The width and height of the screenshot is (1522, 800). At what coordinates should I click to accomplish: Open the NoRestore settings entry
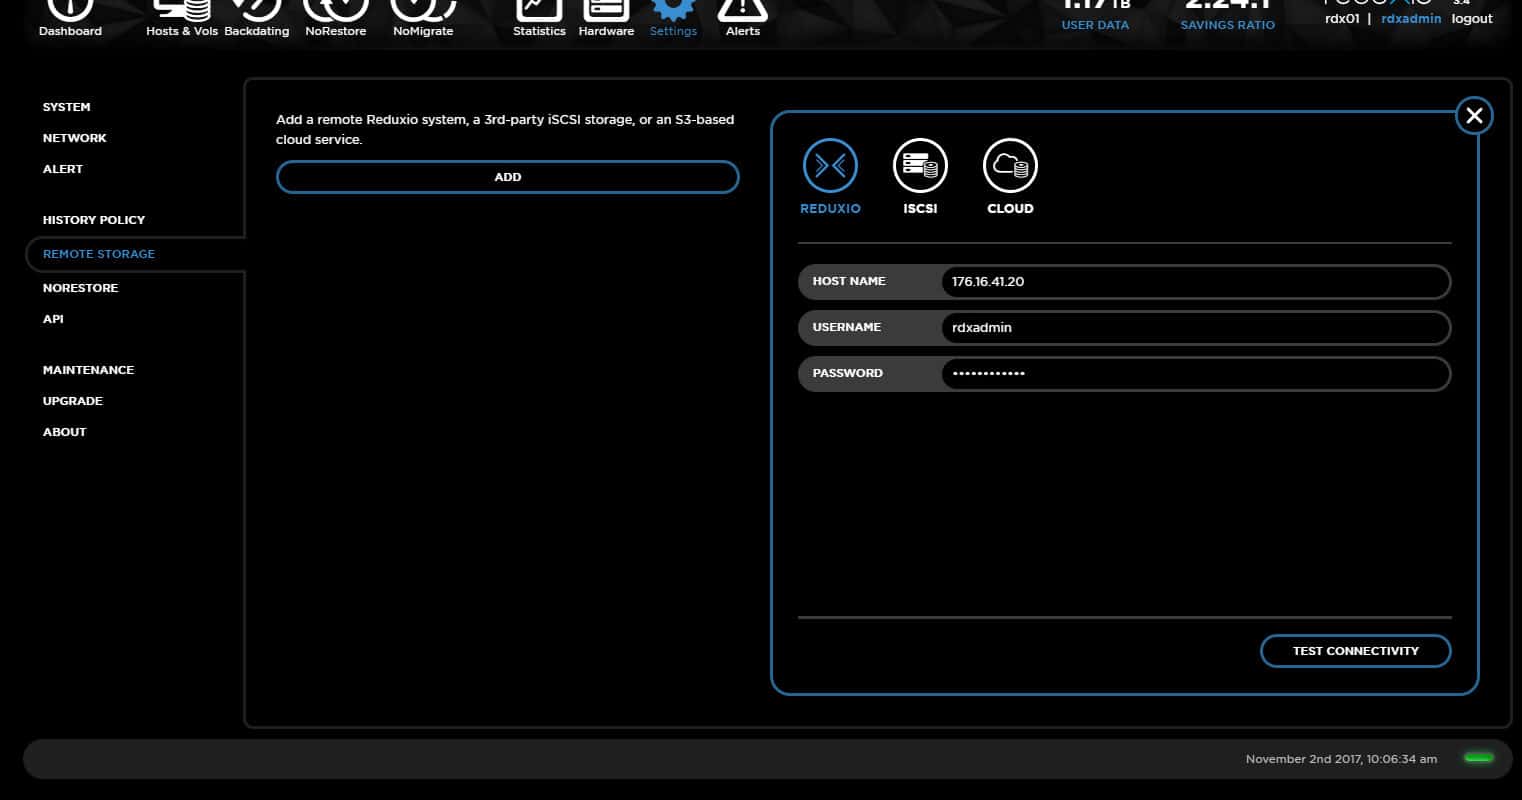click(x=80, y=288)
